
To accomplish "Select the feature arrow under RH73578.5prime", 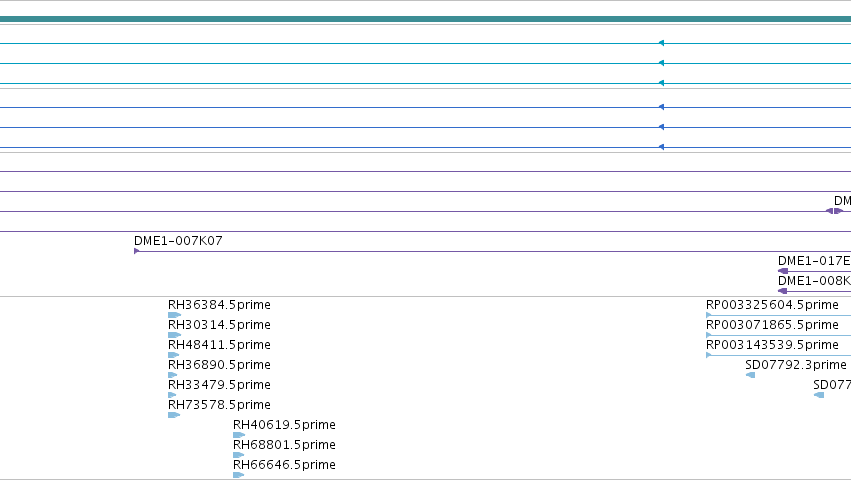I will 174,415.
